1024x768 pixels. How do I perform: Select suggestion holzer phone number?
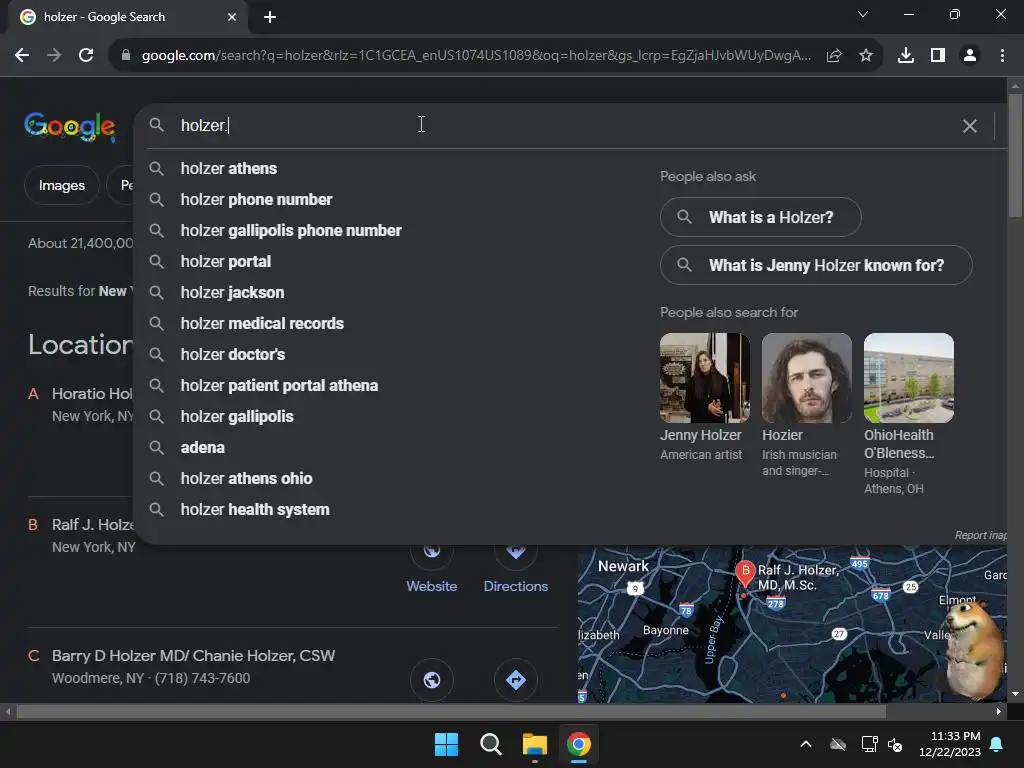pos(256,200)
